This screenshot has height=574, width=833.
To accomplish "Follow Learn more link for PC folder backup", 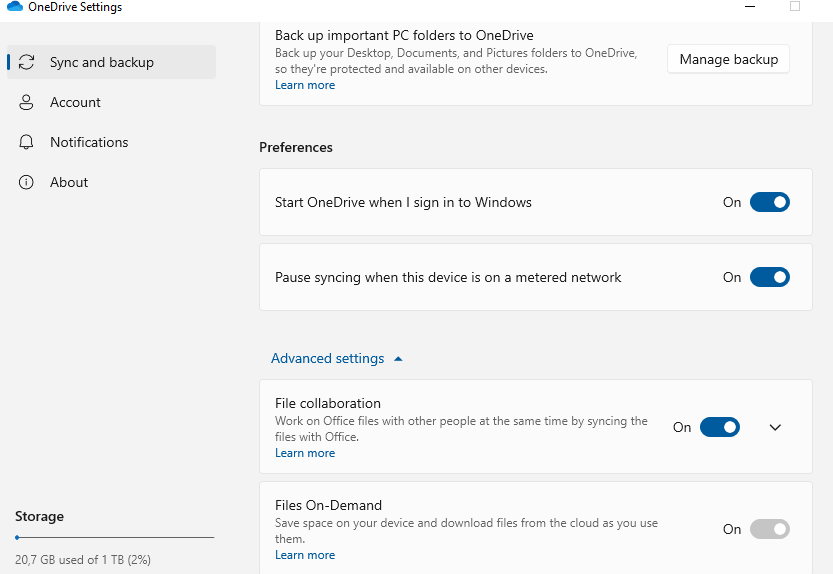I will click(305, 85).
